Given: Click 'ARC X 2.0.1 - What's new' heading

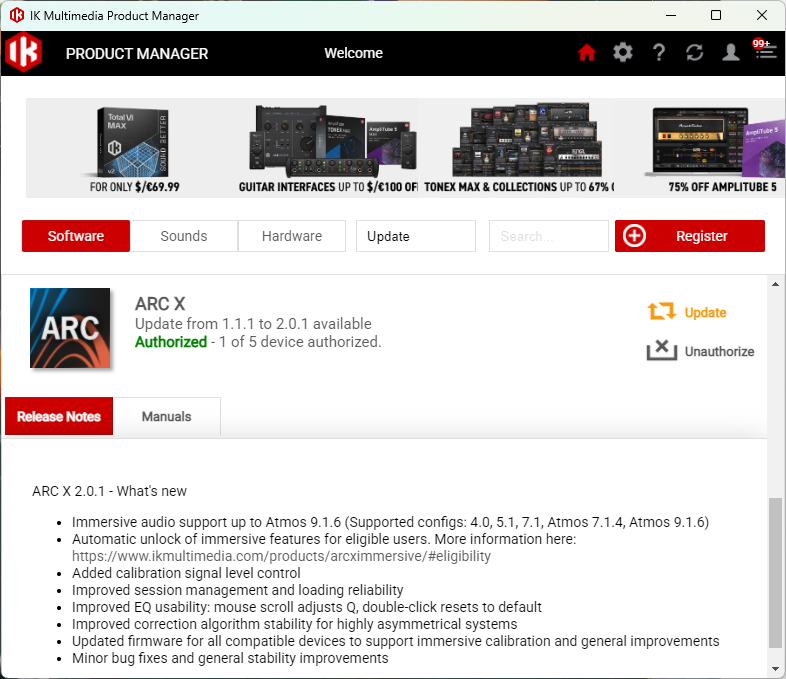Looking at the screenshot, I should click(109, 491).
